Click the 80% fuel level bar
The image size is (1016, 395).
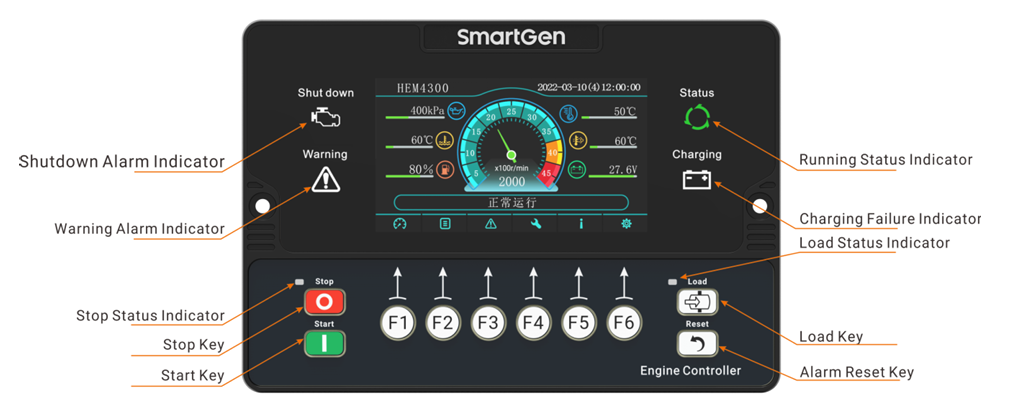[409, 175]
